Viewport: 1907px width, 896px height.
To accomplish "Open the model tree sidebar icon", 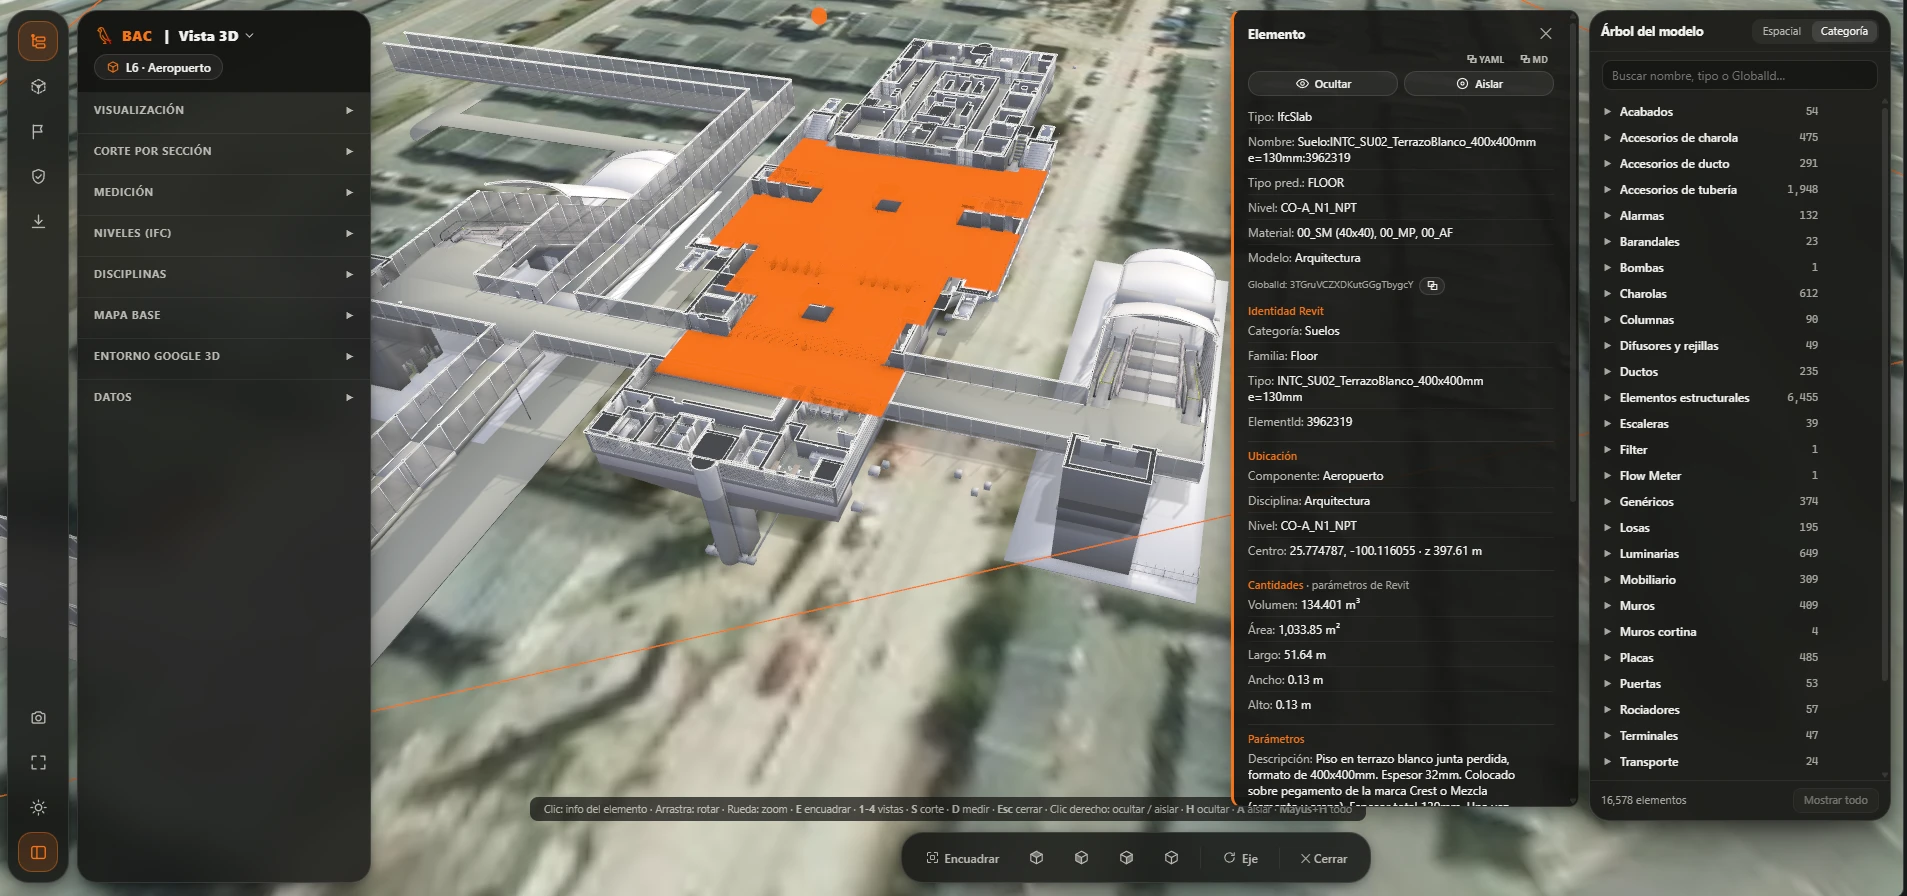I will 38,42.
